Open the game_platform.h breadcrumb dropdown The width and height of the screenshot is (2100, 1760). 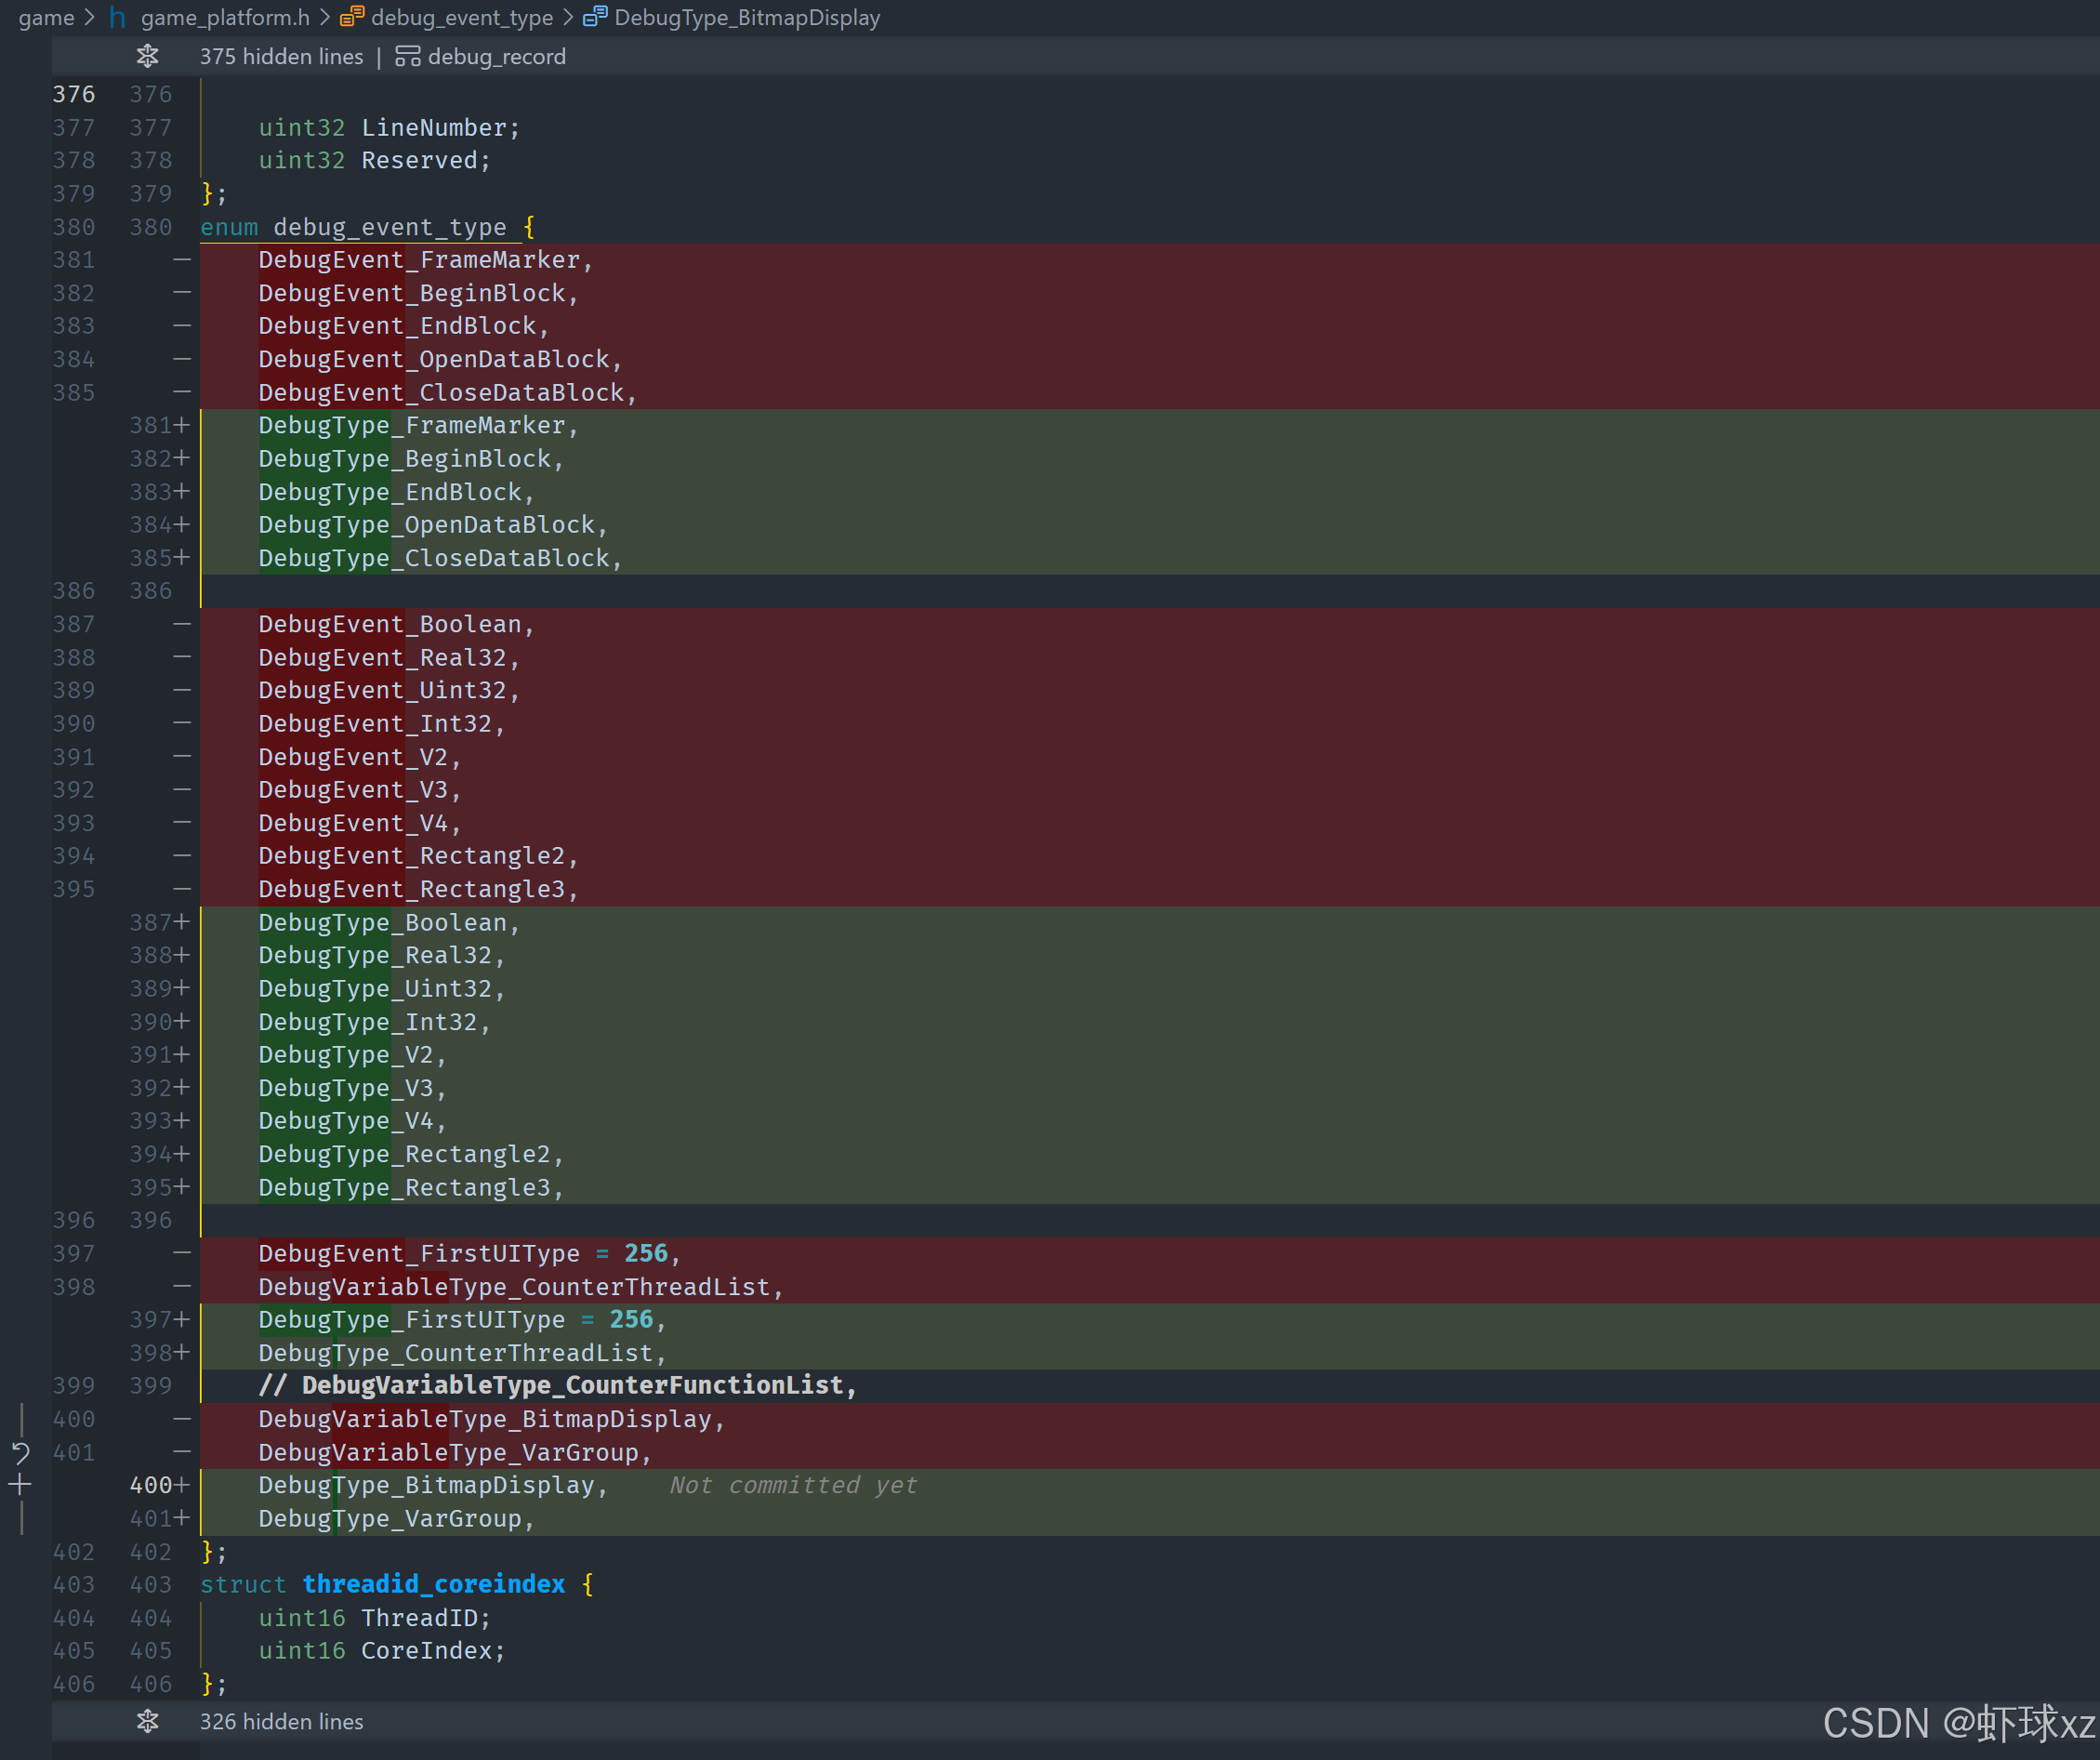[x=225, y=18]
